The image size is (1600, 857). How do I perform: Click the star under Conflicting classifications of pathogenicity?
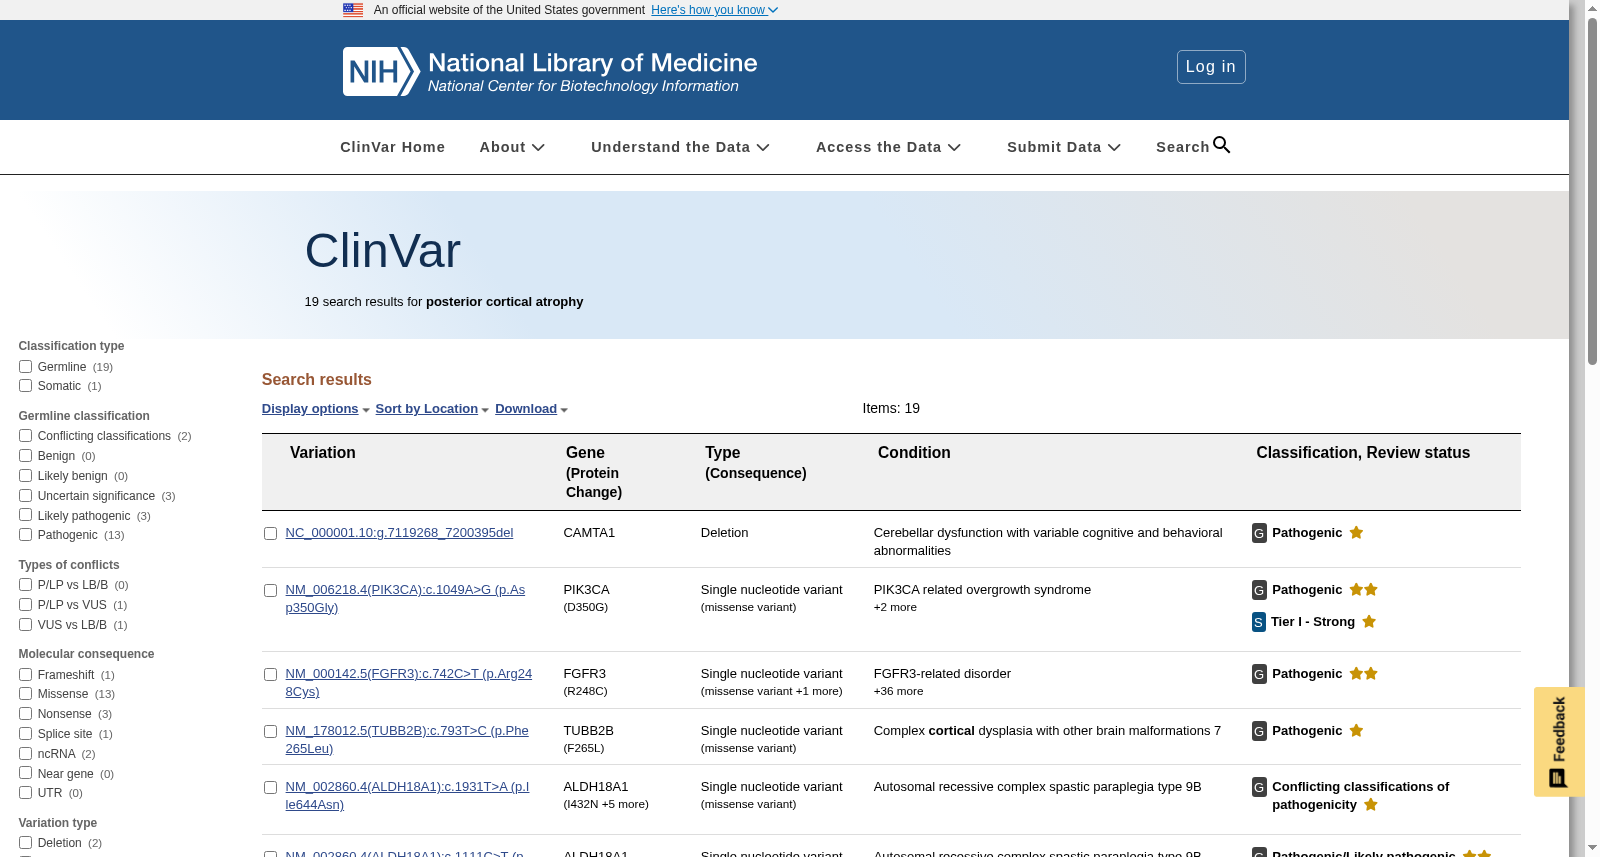[x=1371, y=805]
